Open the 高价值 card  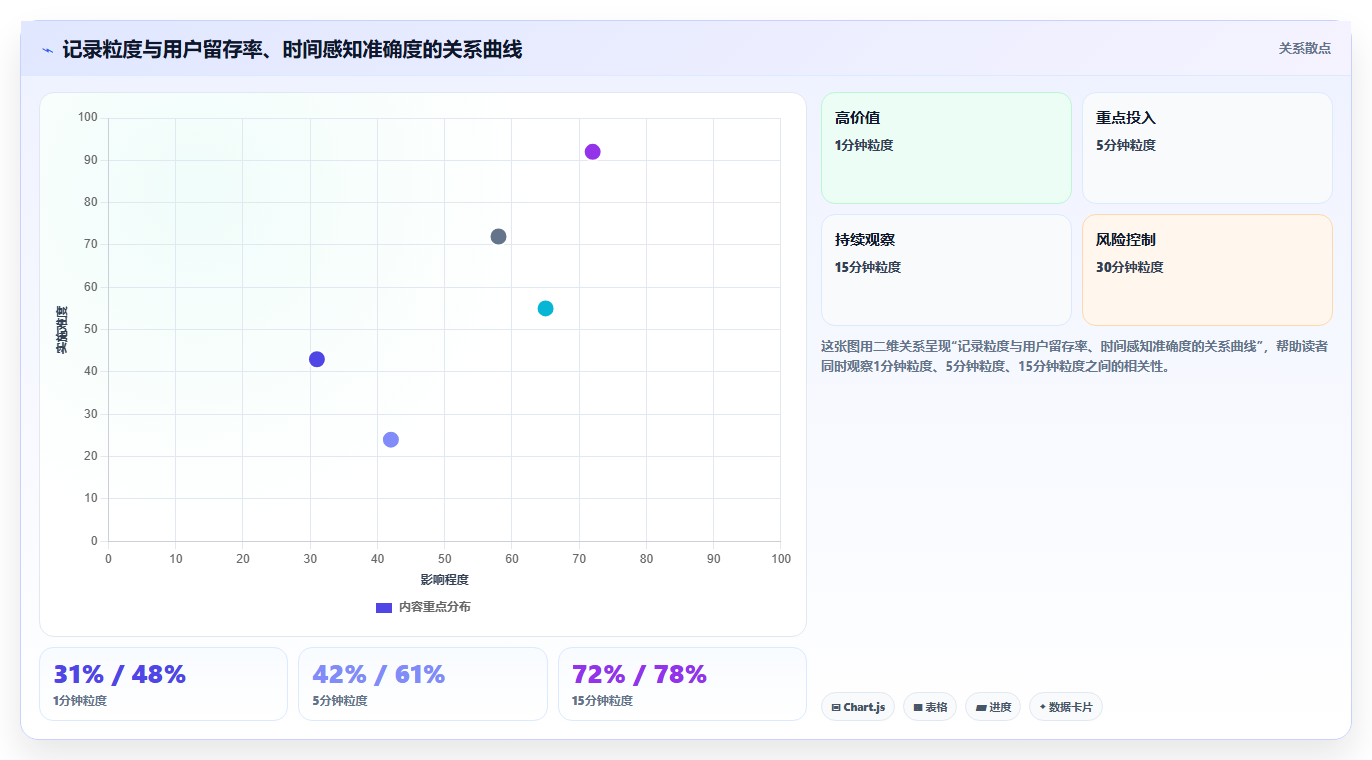946,148
